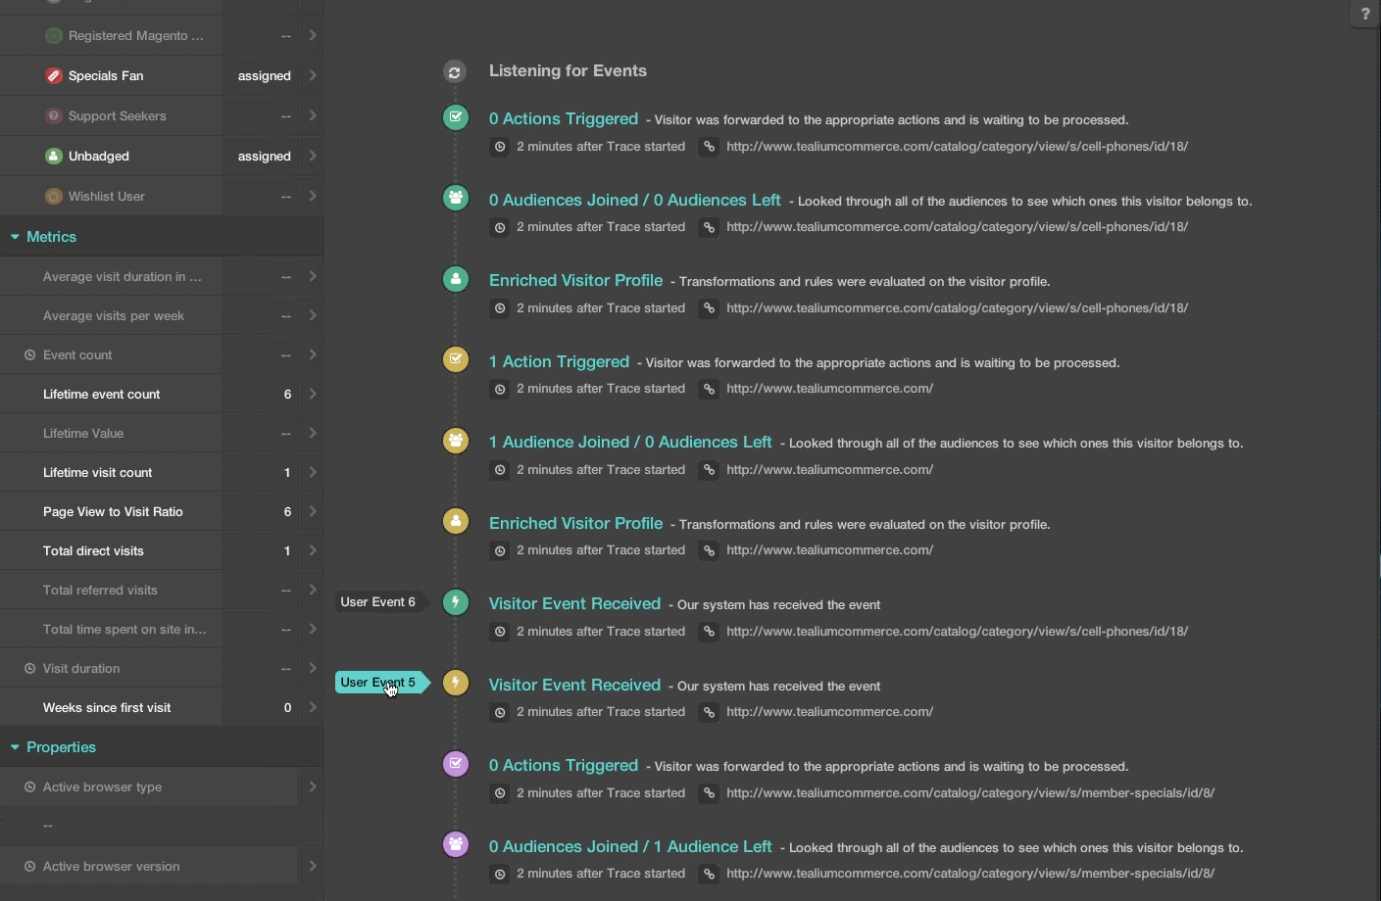1381x901 pixels.
Task: Click the green 0 Actions Triggered checkmark icon
Action: pos(456,118)
